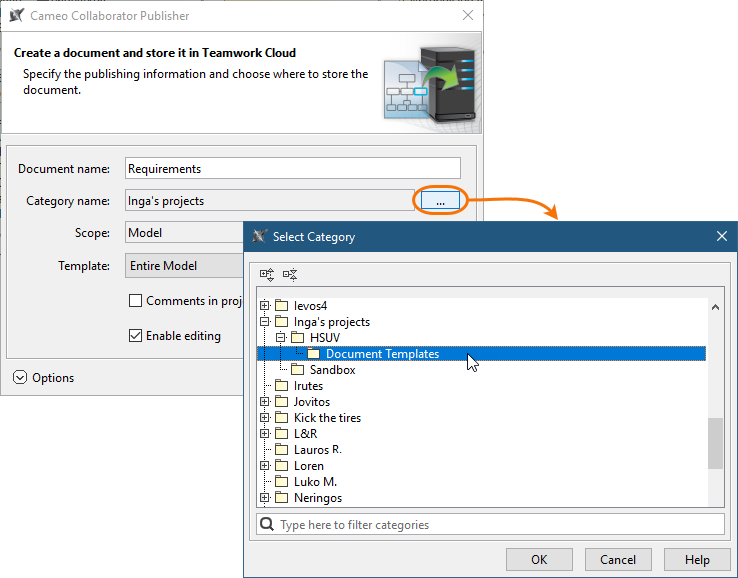The height and width of the screenshot is (578, 738).
Task: Click the Expand All icon in Select Category
Action: click(x=267, y=274)
